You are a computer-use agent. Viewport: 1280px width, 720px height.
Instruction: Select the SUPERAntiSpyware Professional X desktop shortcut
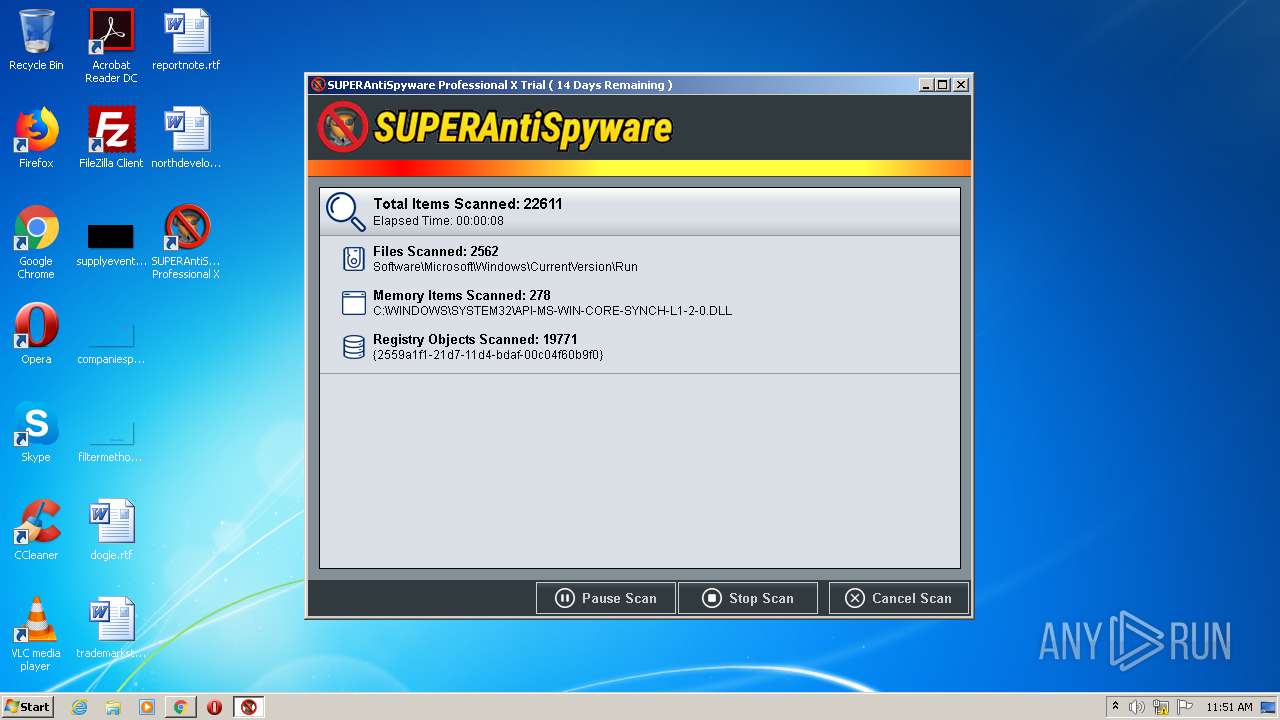coord(186,242)
